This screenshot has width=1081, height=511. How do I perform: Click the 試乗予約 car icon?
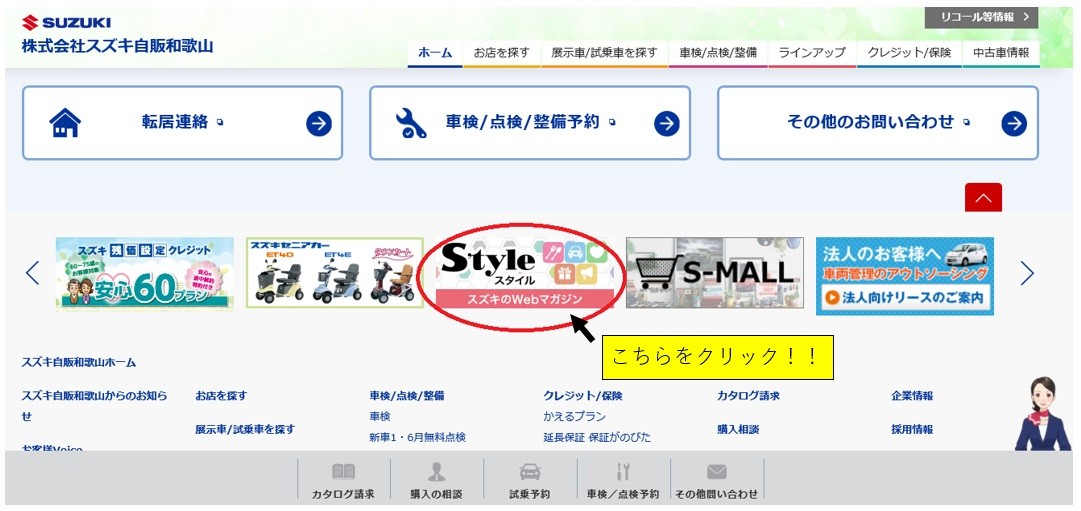coord(530,472)
